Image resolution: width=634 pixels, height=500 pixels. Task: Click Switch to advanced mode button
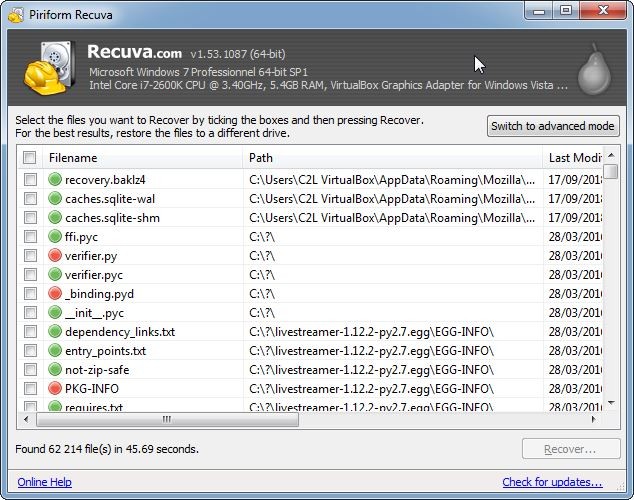pyautogui.click(x=553, y=126)
